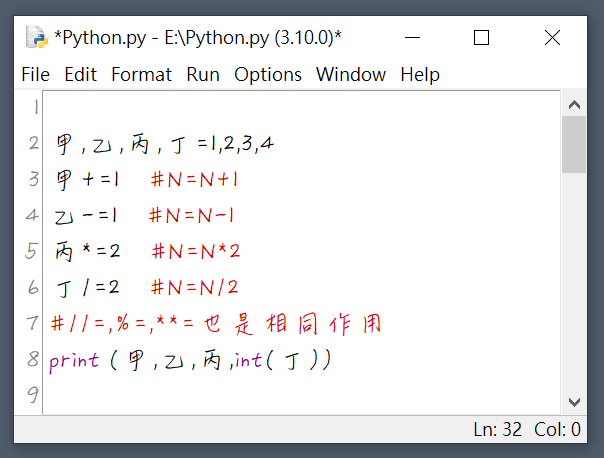Place cursor on empty line 1
Image resolution: width=604 pixels, height=458 pixels.
click(x=300, y=107)
